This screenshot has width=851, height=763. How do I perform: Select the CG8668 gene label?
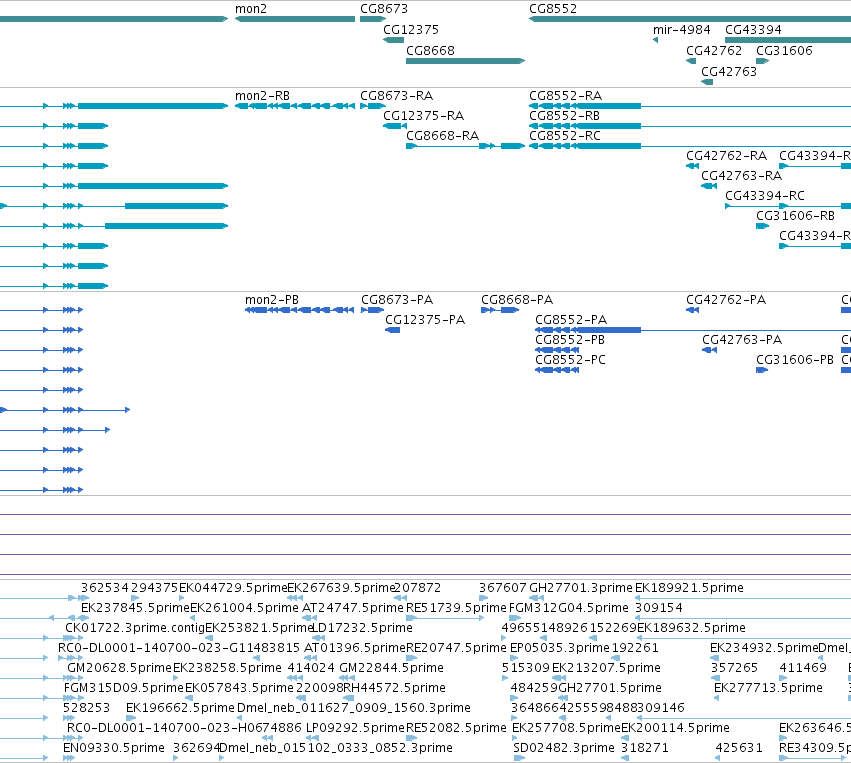[430, 50]
